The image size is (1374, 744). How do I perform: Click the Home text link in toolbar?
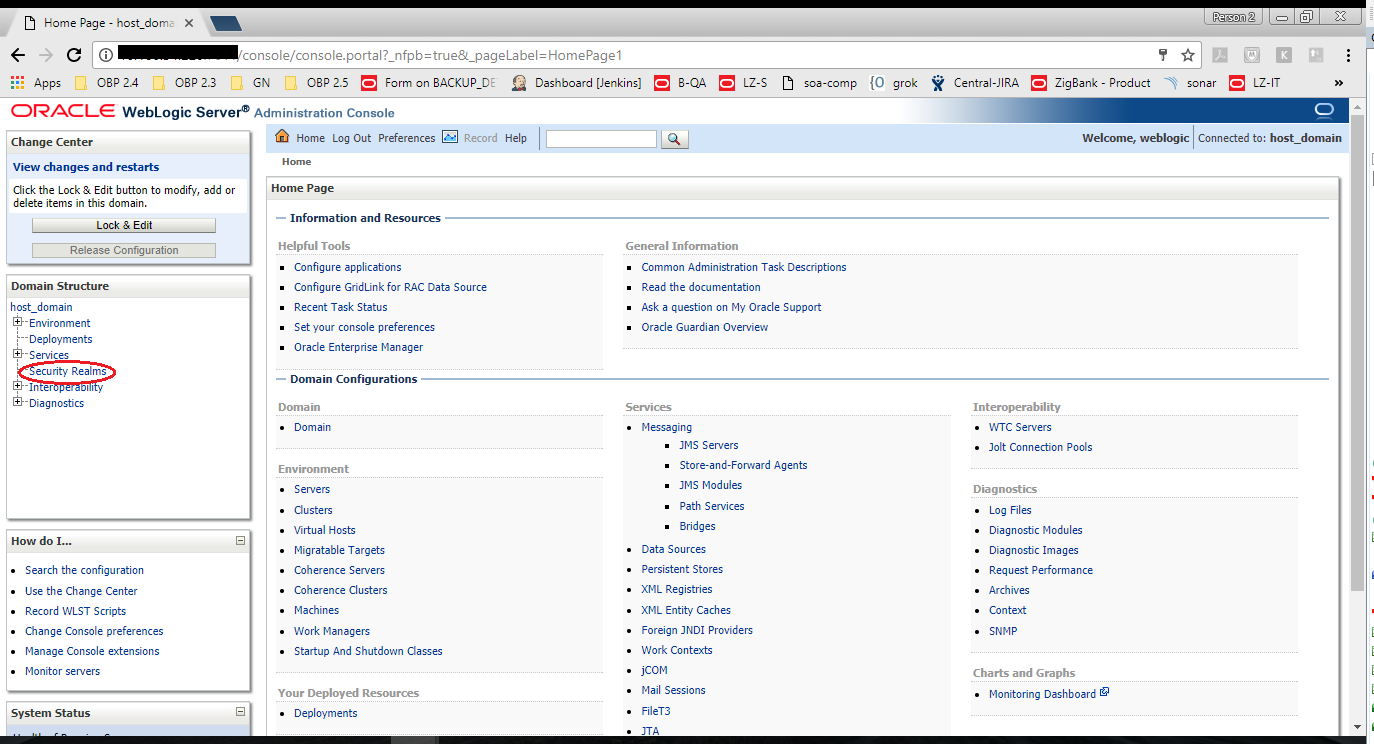(310, 138)
